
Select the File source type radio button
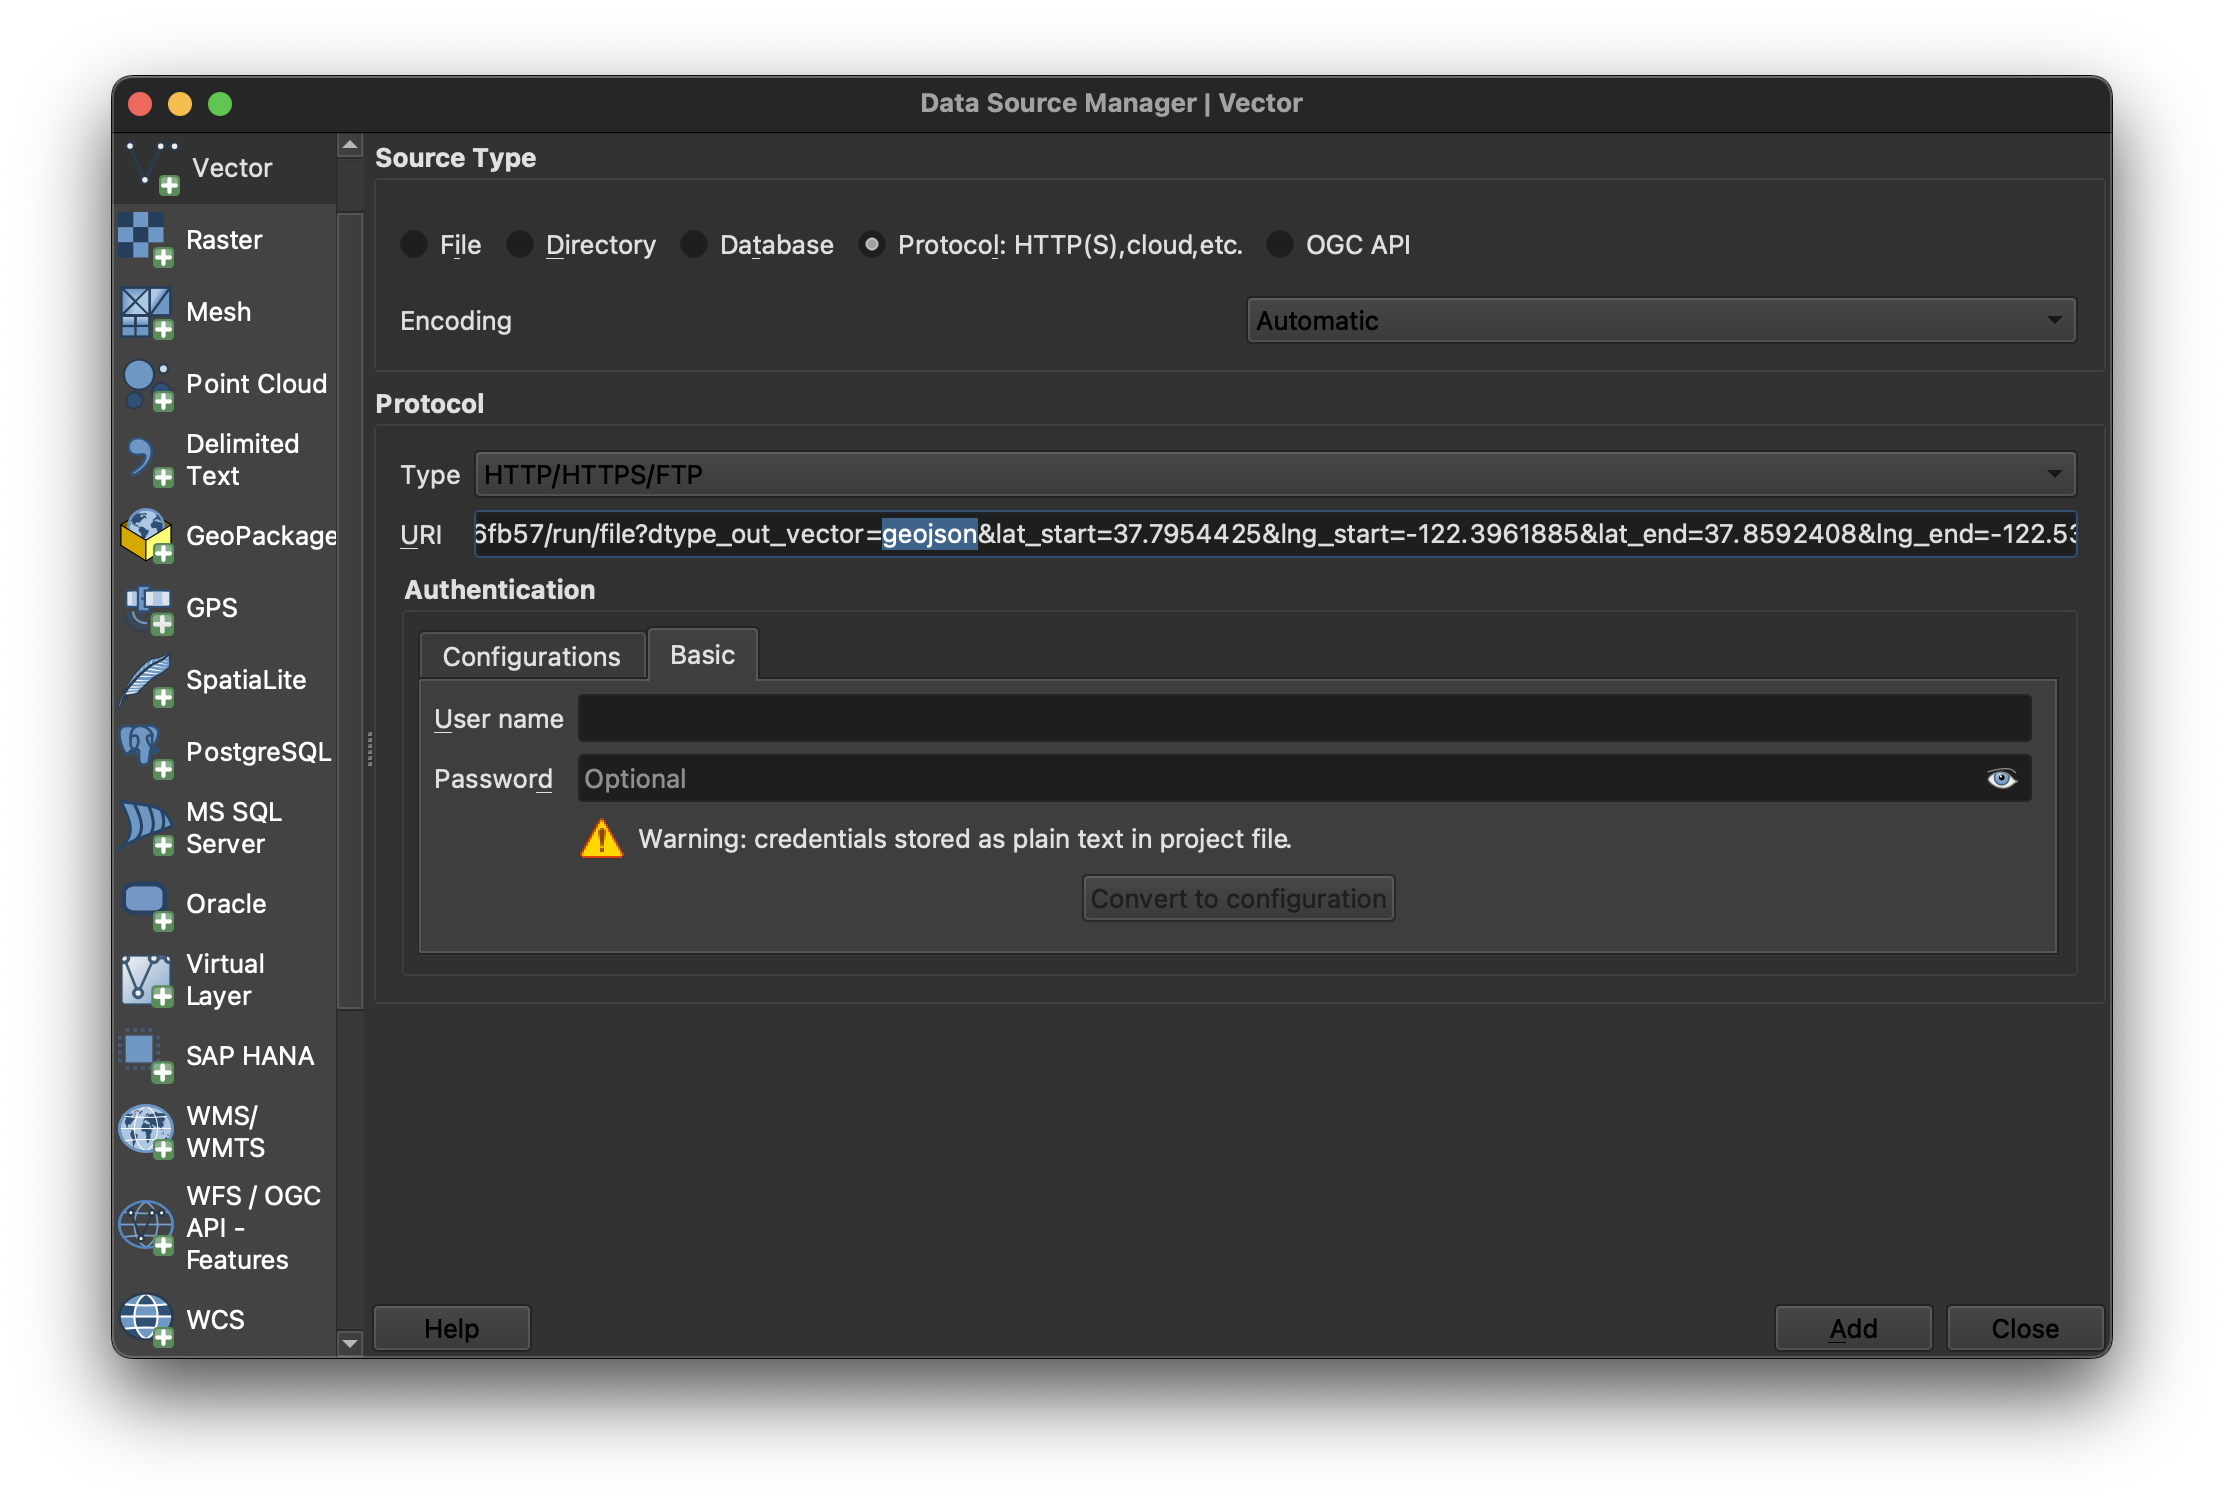(x=414, y=245)
